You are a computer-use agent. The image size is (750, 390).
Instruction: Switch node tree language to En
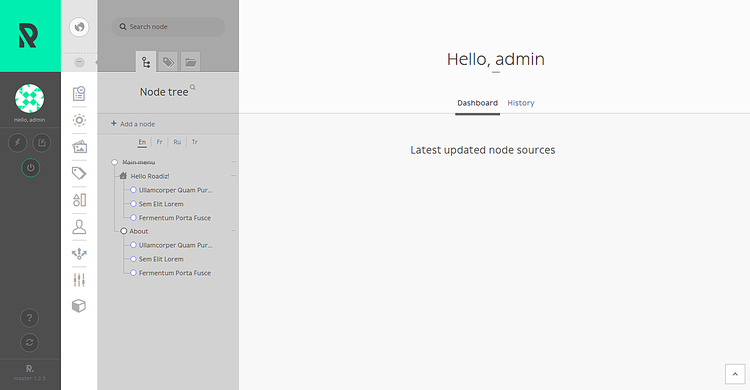pos(142,142)
